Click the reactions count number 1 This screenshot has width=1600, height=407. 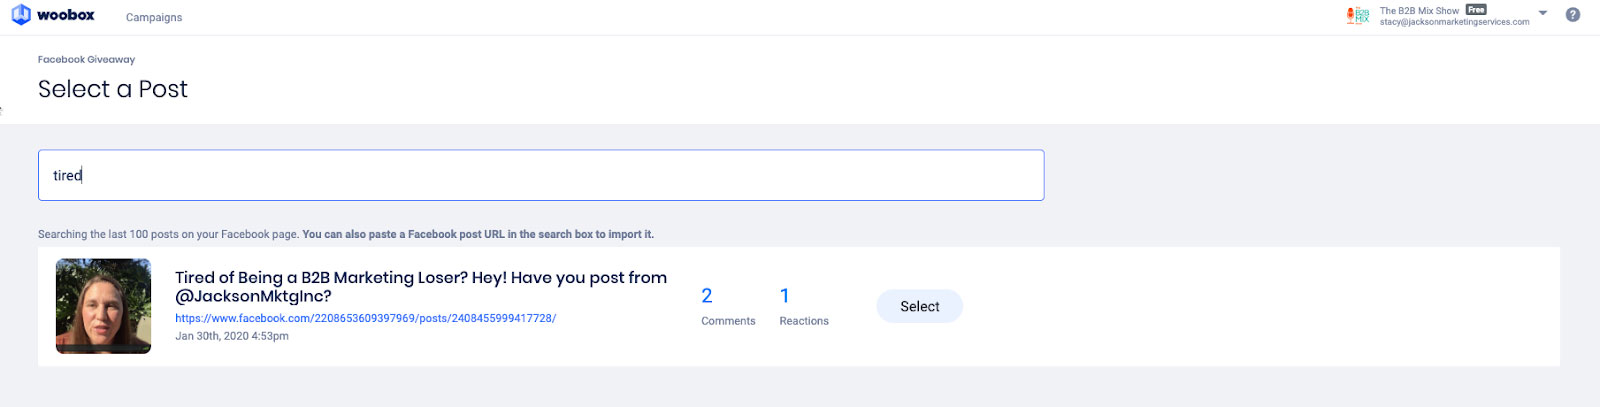(785, 296)
